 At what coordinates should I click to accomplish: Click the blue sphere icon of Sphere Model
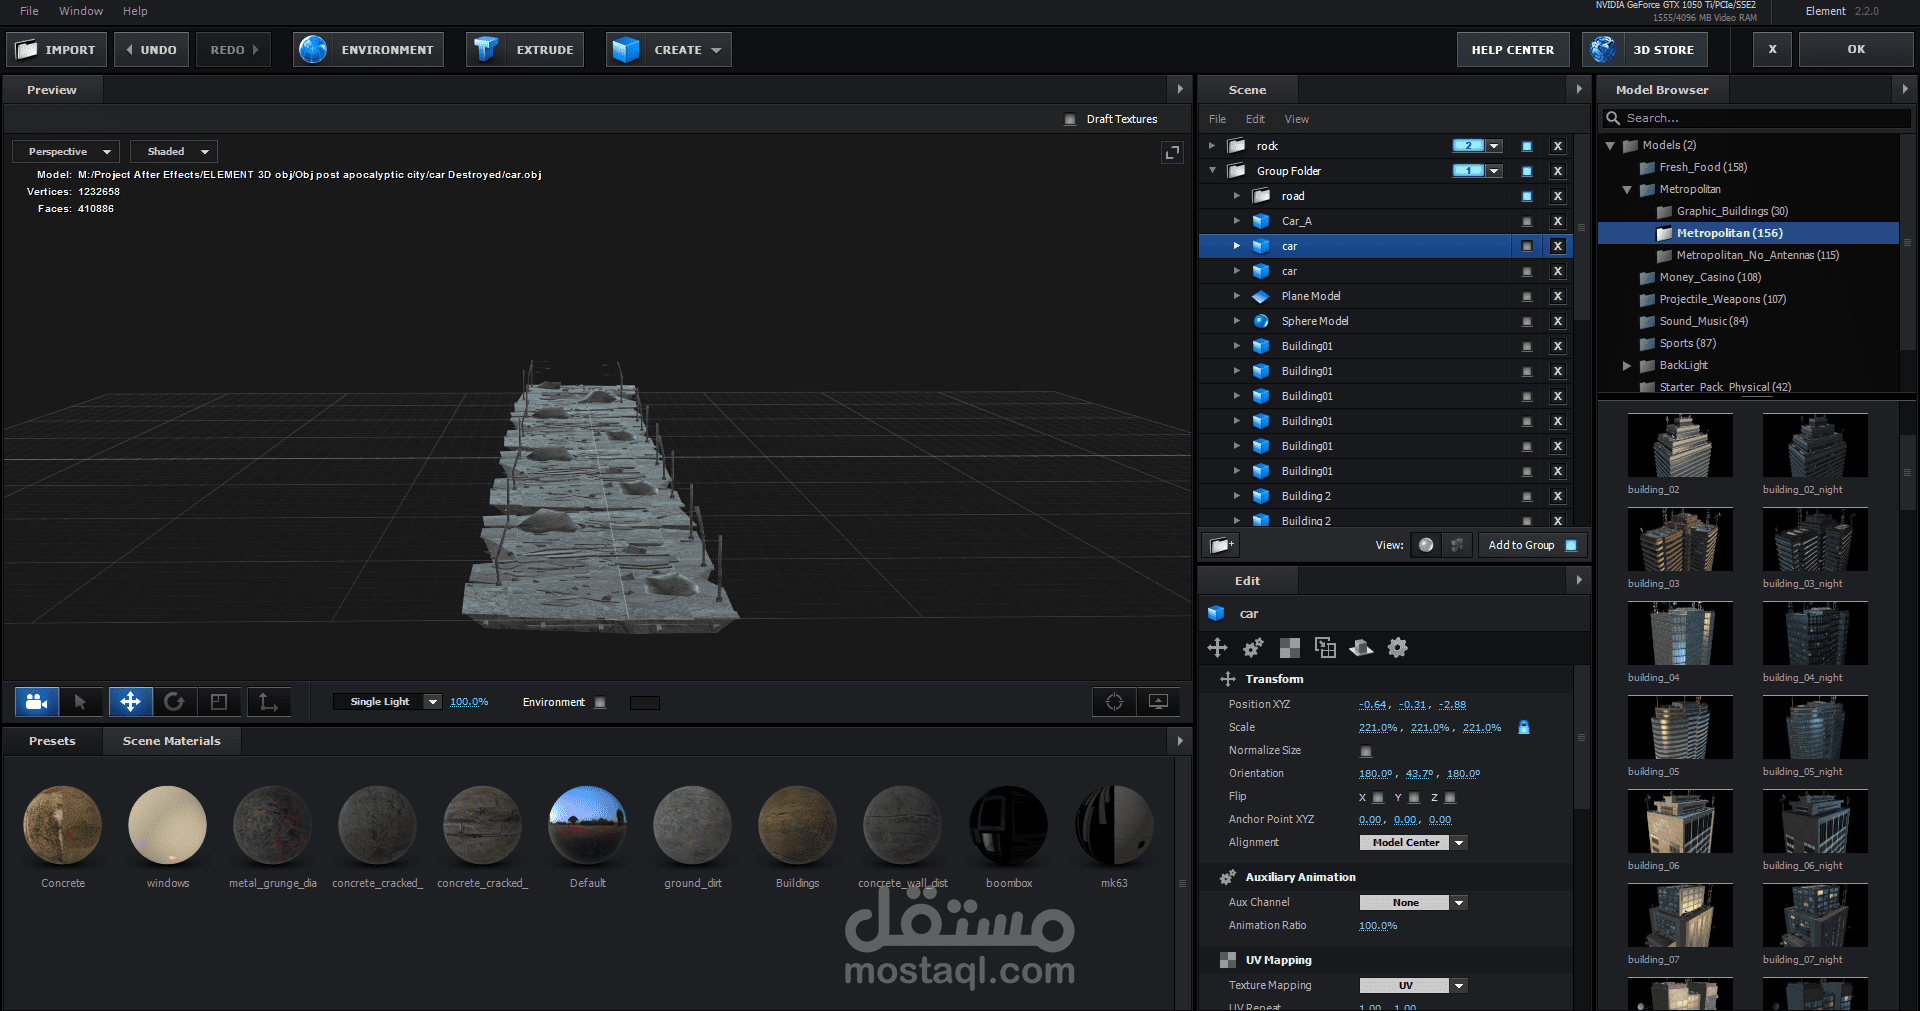click(1261, 321)
